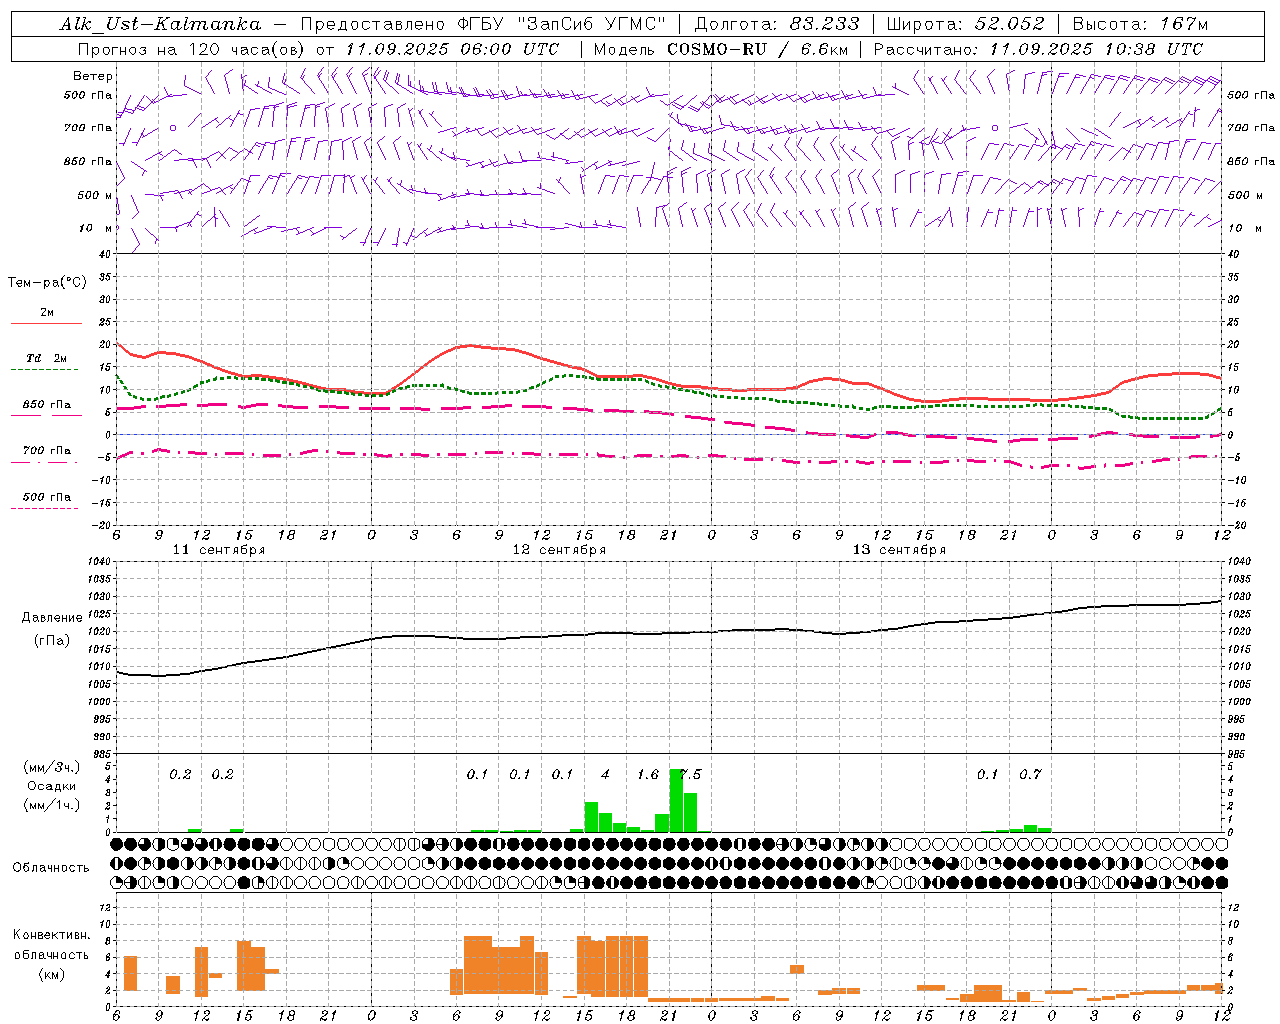This screenshot has width=1280, height=1024.
Task: Click the 'Td 2м' dew point legend
Action: pos(46,358)
